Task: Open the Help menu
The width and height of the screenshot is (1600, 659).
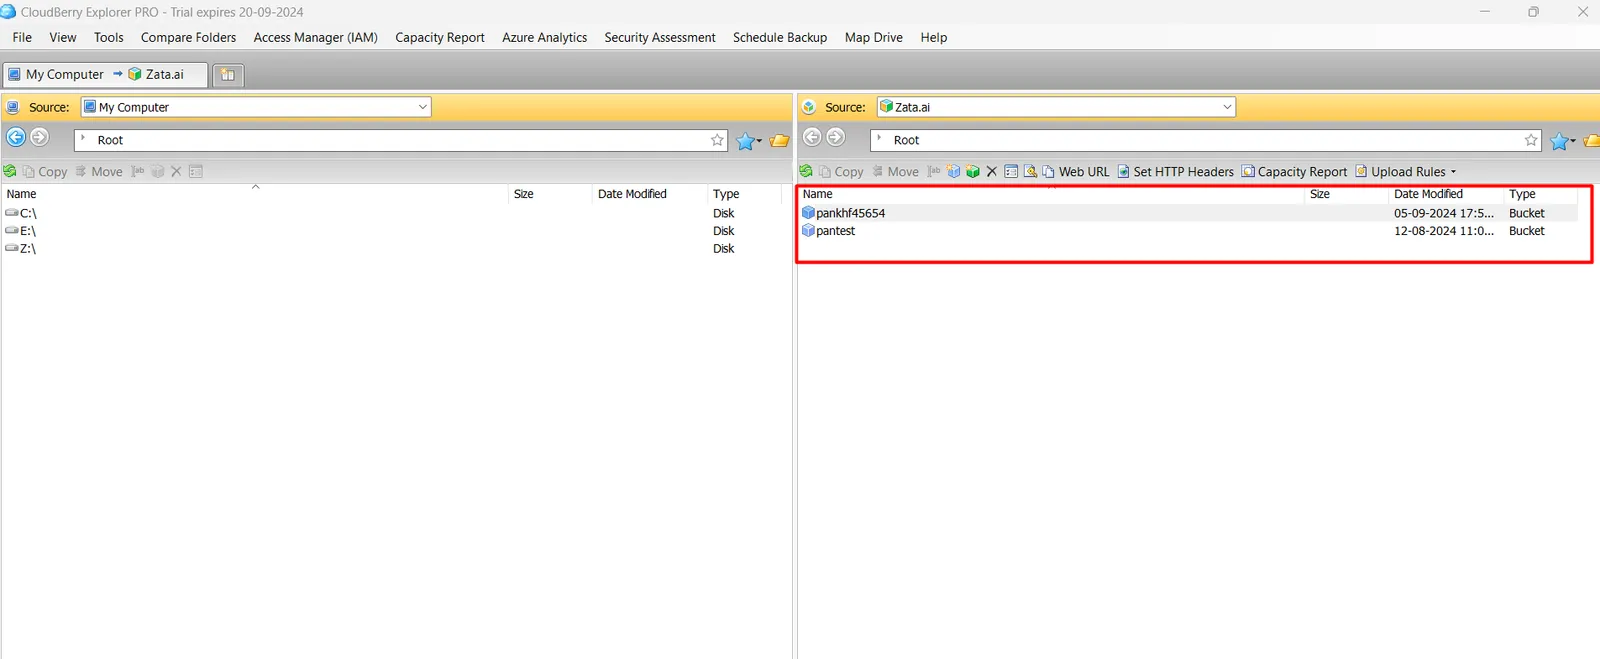Action: [934, 37]
